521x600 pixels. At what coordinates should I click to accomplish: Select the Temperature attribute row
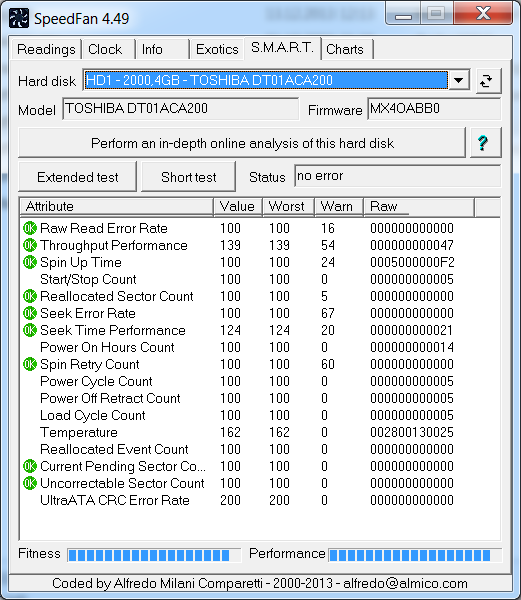(259, 432)
